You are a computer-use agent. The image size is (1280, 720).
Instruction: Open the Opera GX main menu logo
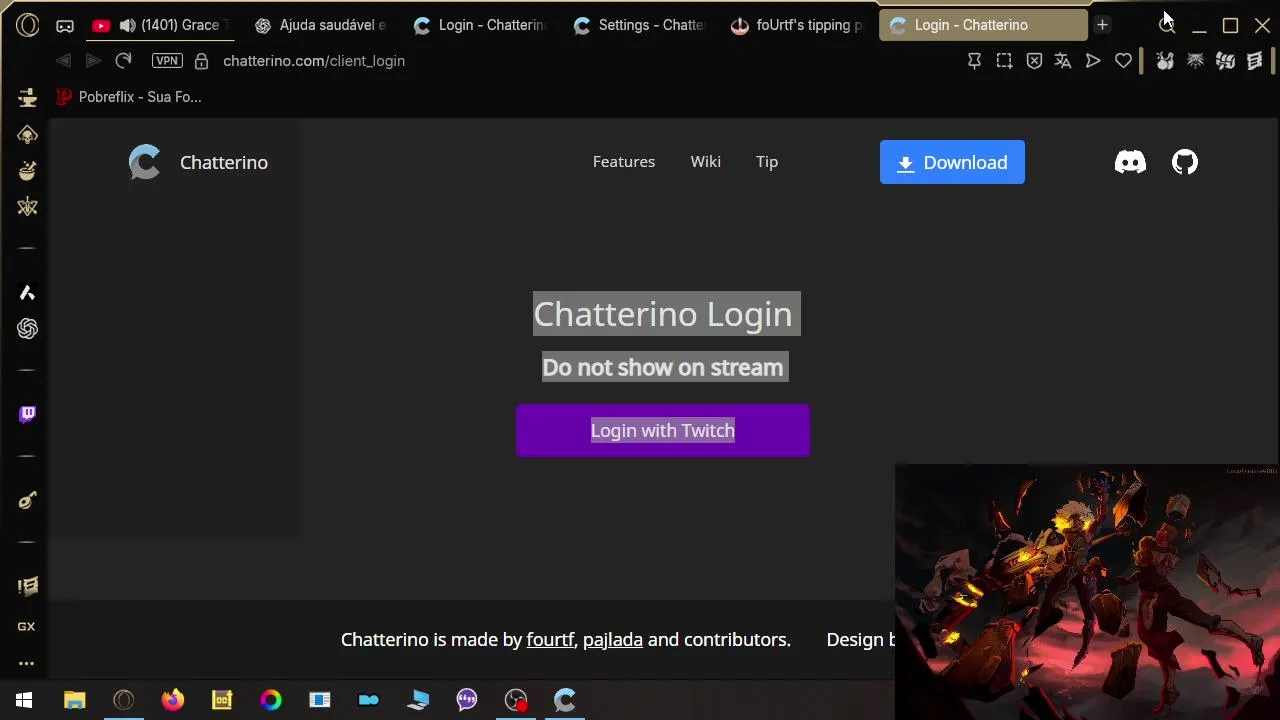point(28,25)
